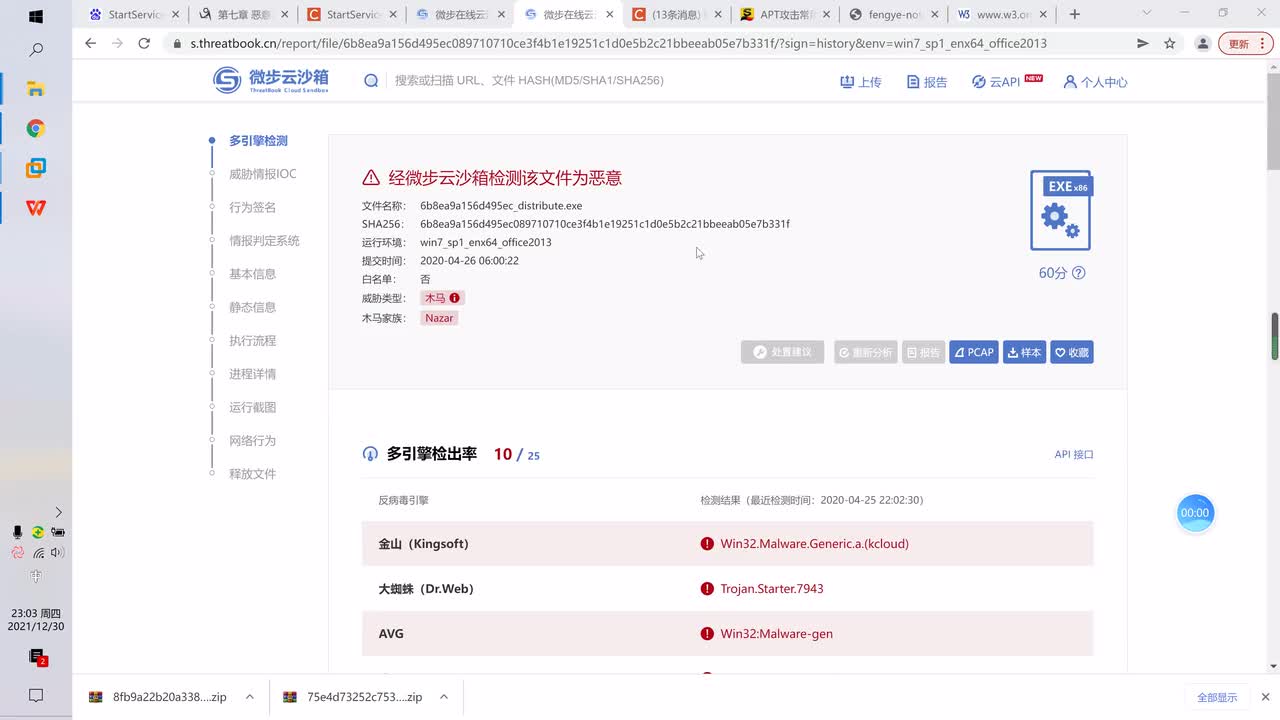Click the browser profile avatar icon
Screen dimensions: 1280x720
pyautogui.click(x=1203, y=44)
